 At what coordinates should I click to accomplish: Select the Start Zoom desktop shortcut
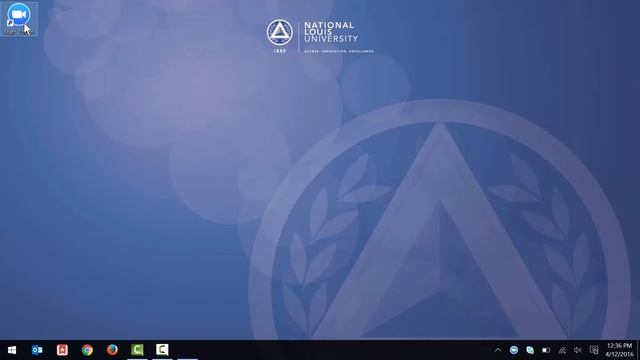(19, 19)
